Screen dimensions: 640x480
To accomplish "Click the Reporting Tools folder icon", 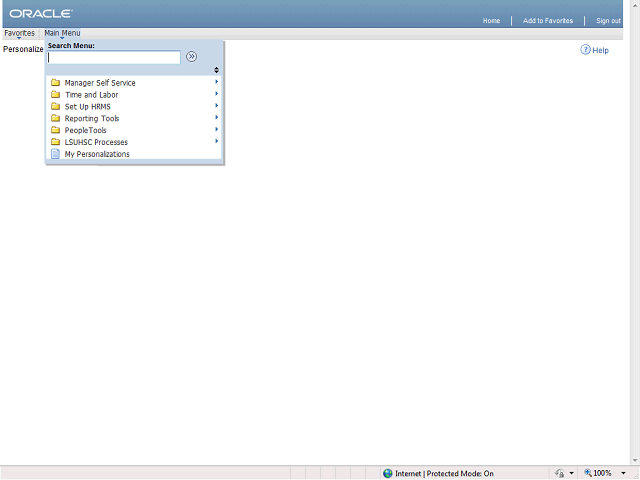I will pos(56,118).
